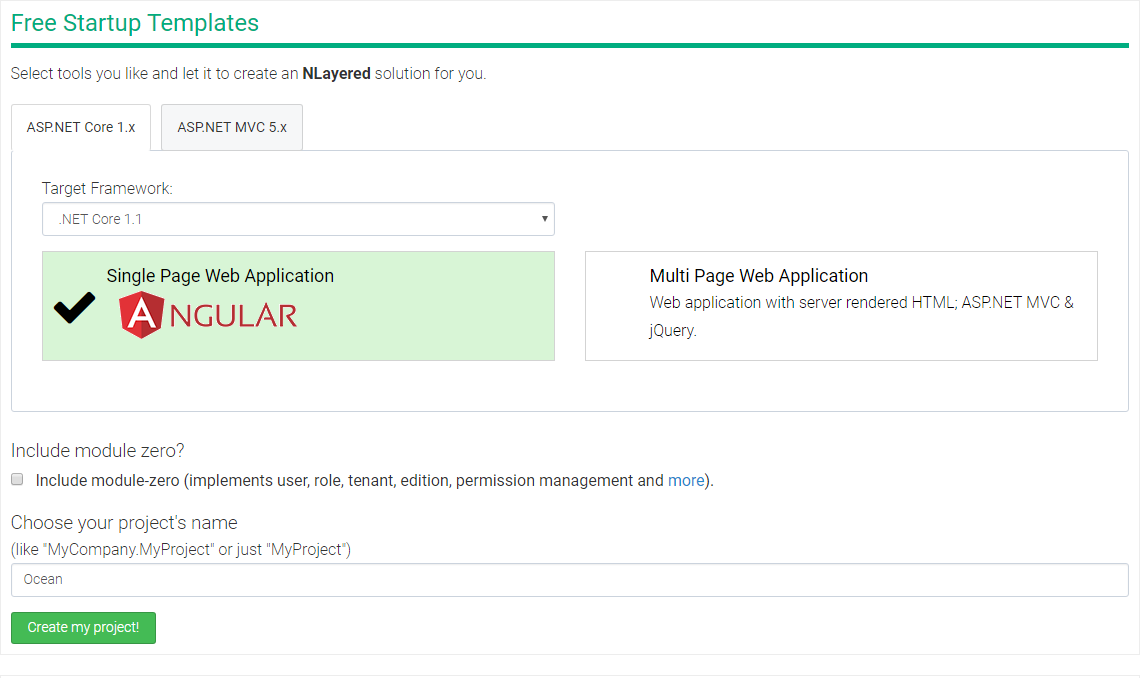Open the 'more' link about module zero

pos(686,481)
